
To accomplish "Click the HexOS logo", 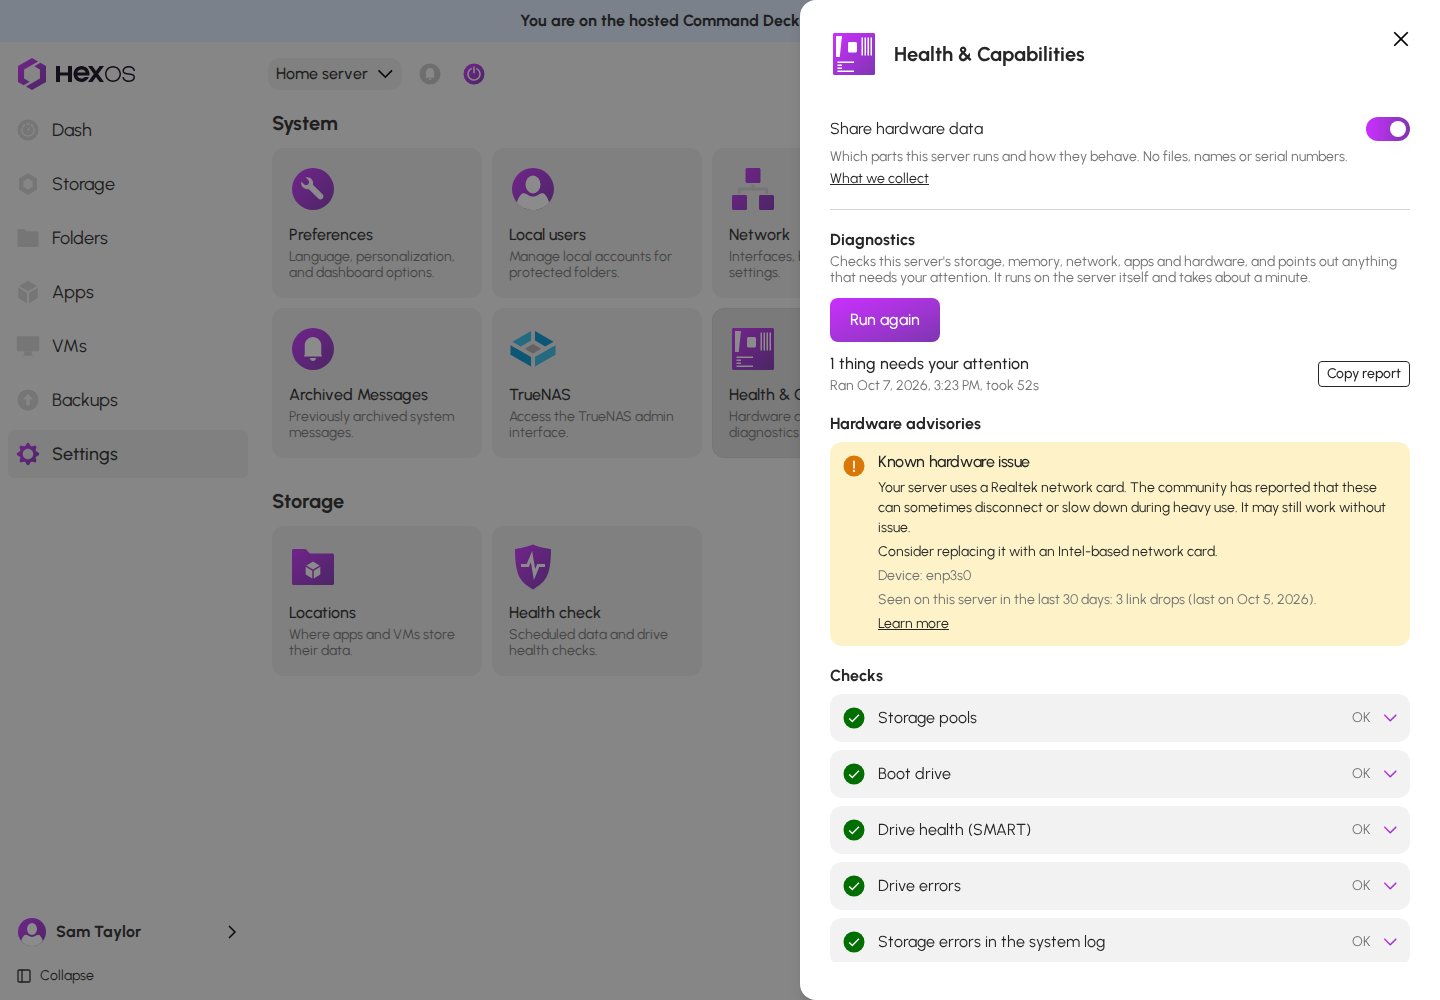I will [x=76, y=74].
